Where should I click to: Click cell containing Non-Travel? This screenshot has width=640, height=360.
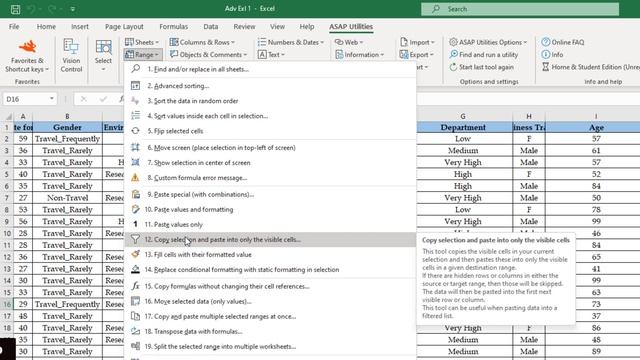coord(67,198)
